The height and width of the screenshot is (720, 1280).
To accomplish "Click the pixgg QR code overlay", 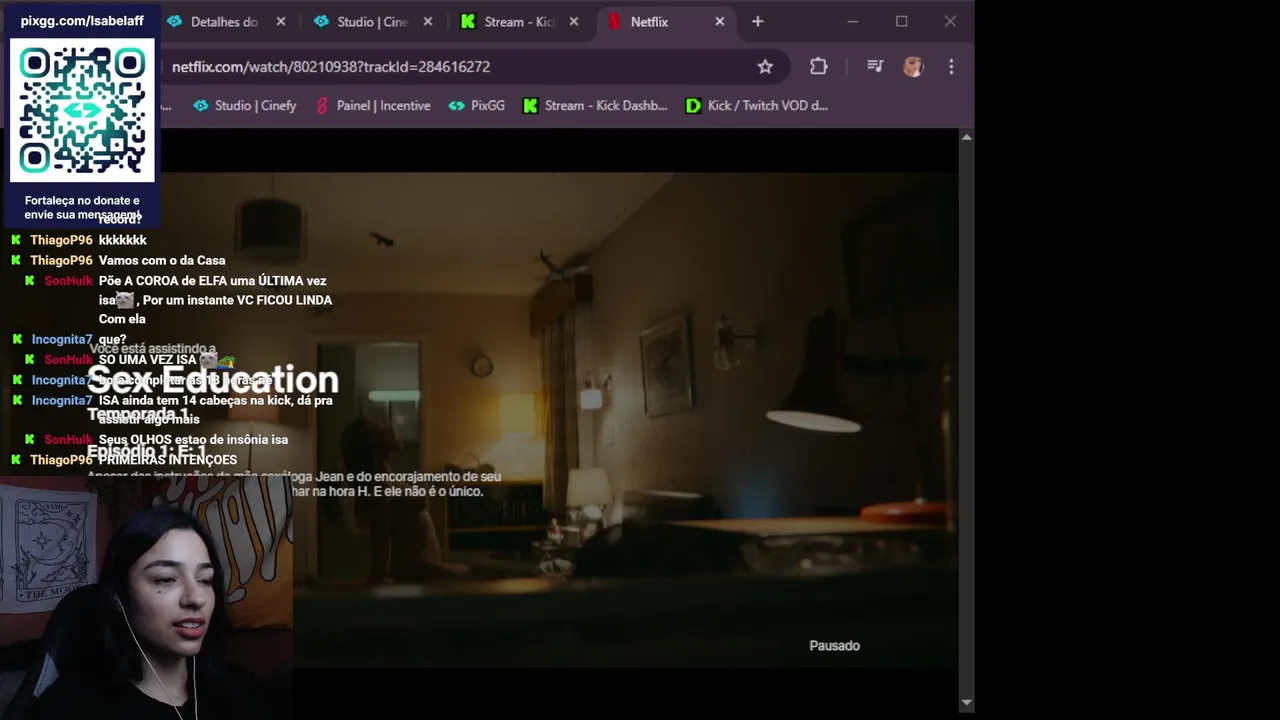I will [x=82, y=111].
